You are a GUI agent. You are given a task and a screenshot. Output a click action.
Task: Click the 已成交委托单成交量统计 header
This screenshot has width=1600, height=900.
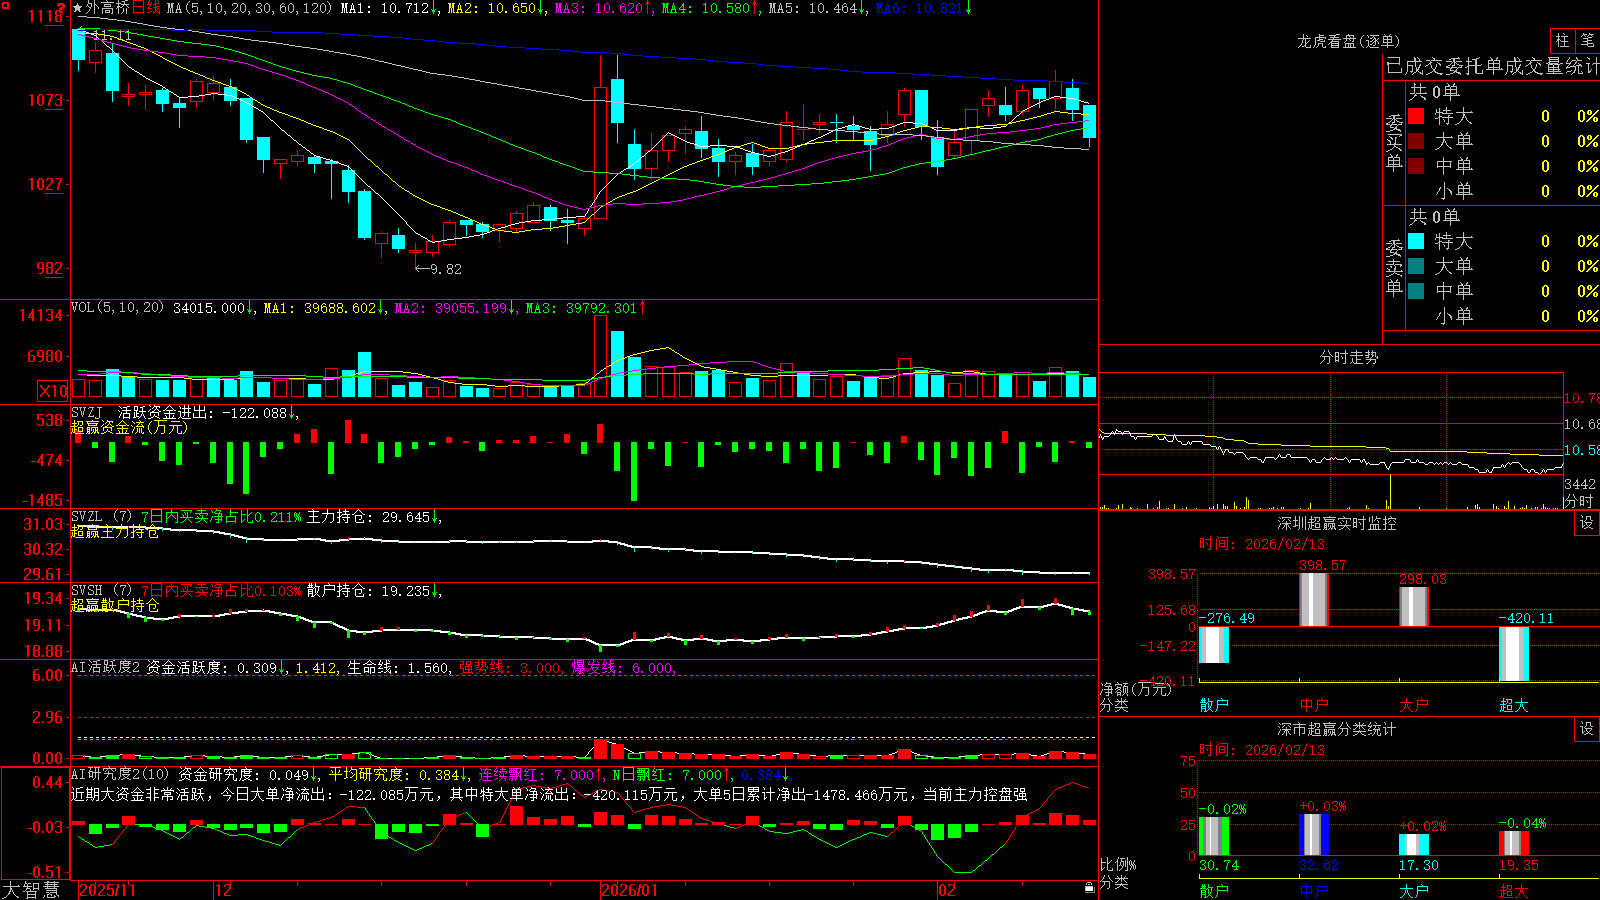(x=1492, y=66)
